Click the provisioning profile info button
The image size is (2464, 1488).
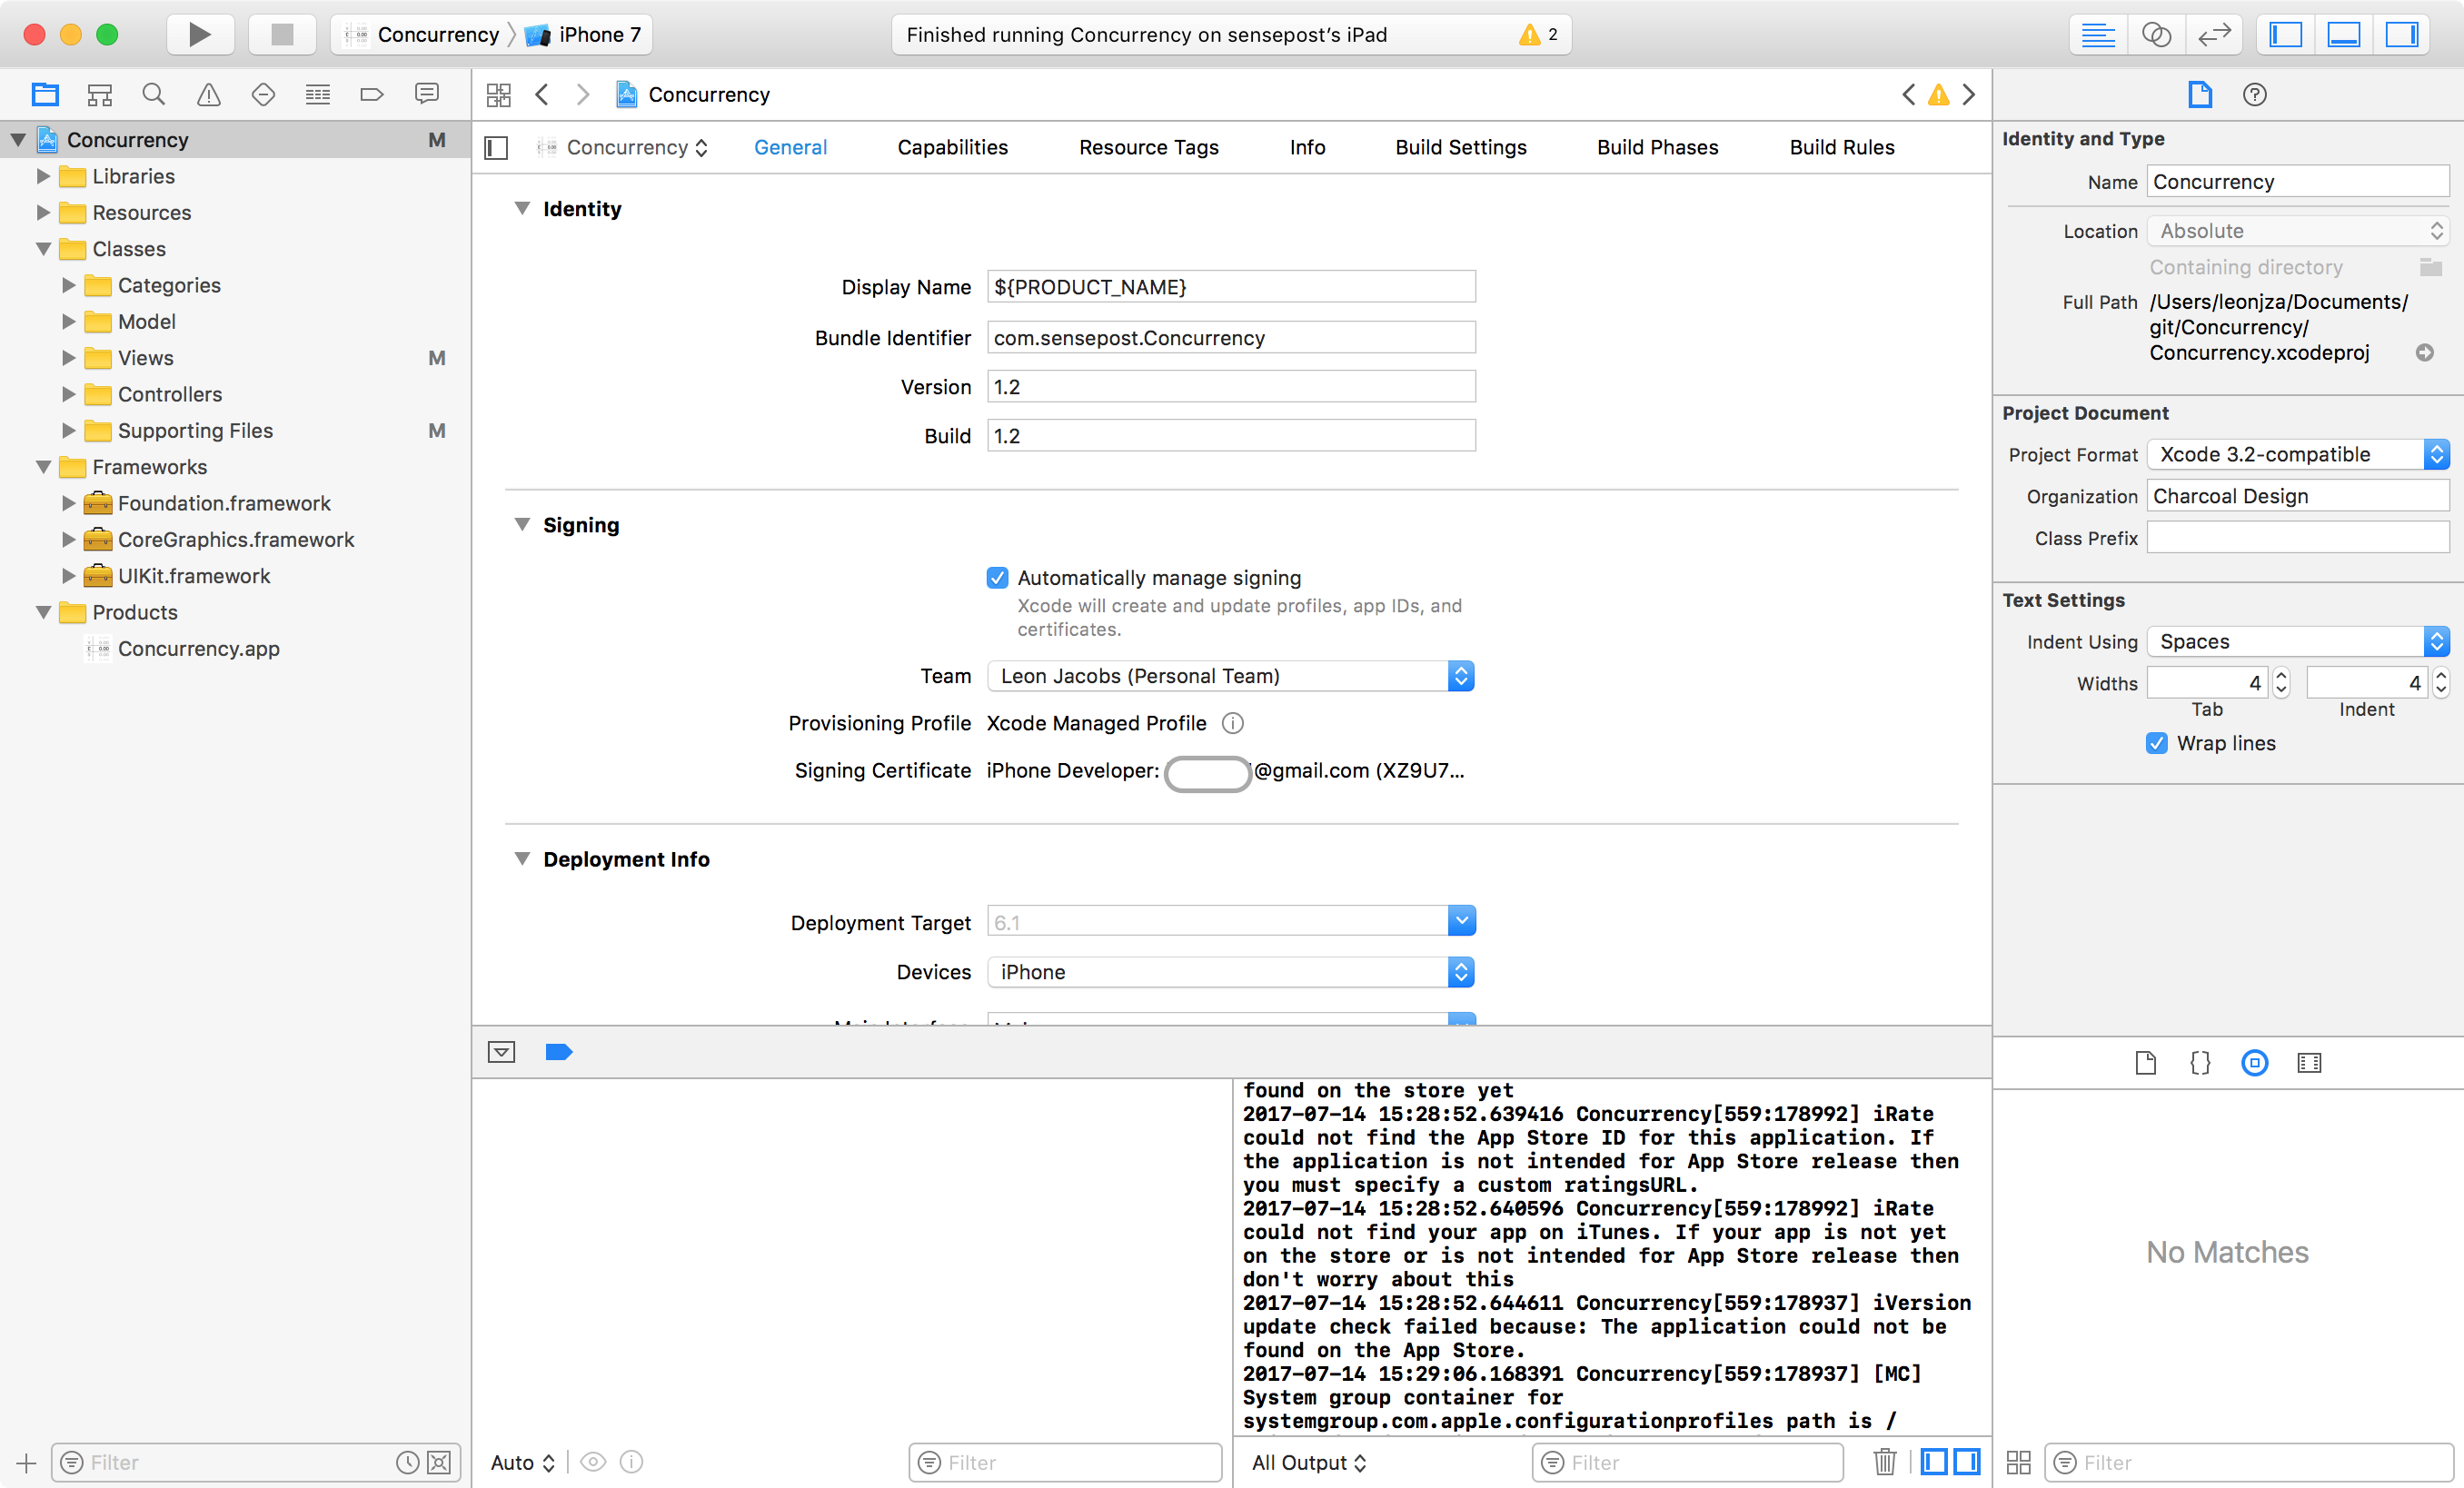click(x=1232, y=723)
